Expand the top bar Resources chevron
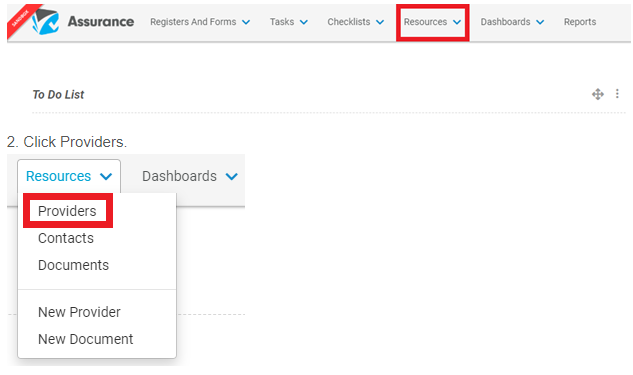Viewport: 633px width, 375px height. click(x=457, y=22)
